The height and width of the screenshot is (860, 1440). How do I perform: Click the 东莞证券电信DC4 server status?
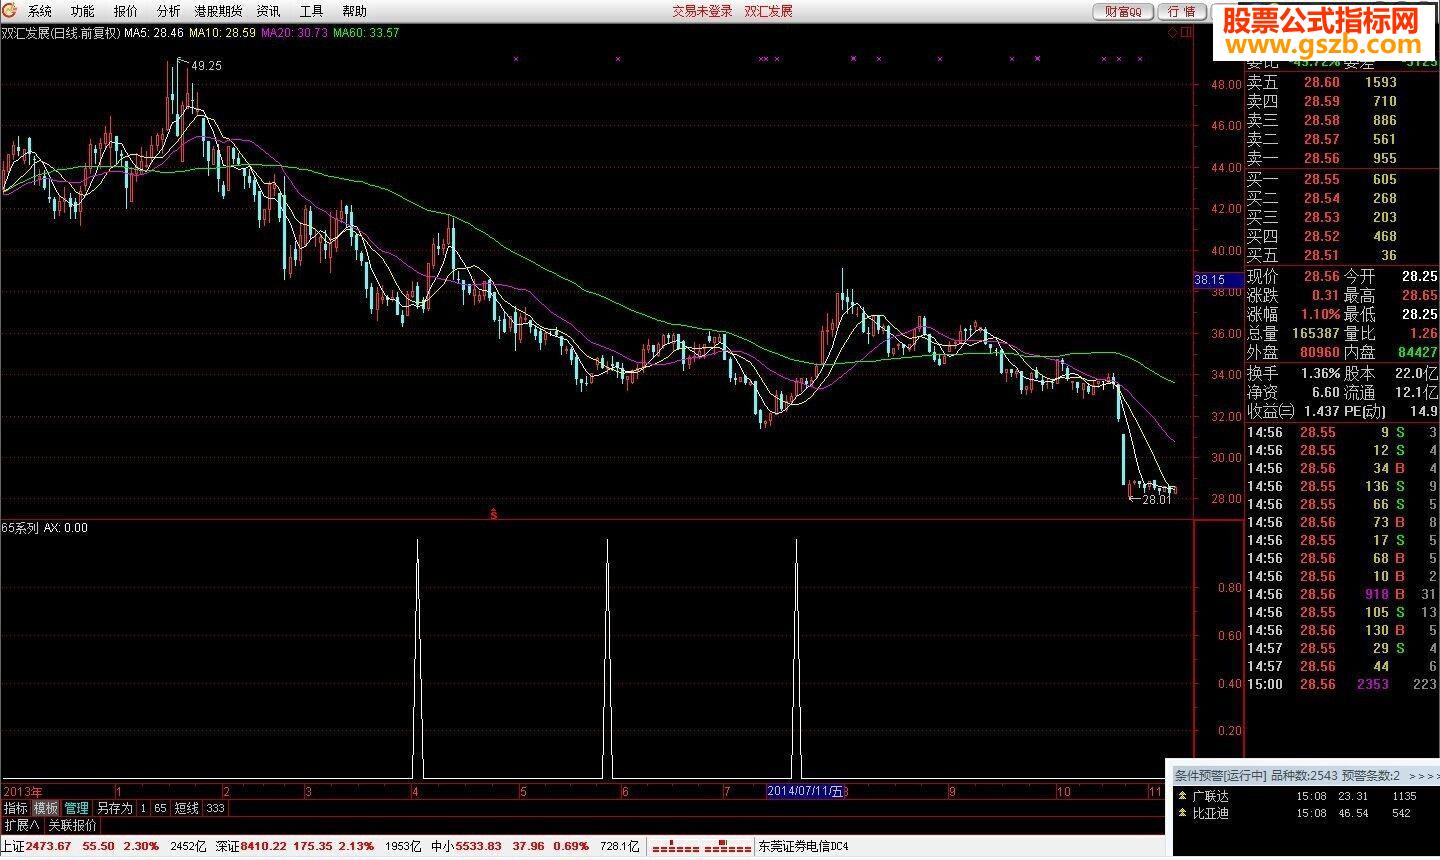pos(803,847)
